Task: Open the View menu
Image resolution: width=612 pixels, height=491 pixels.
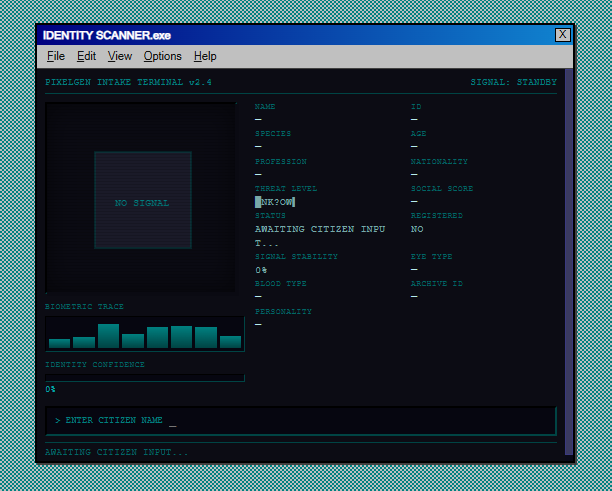Action: coord(120,56)
